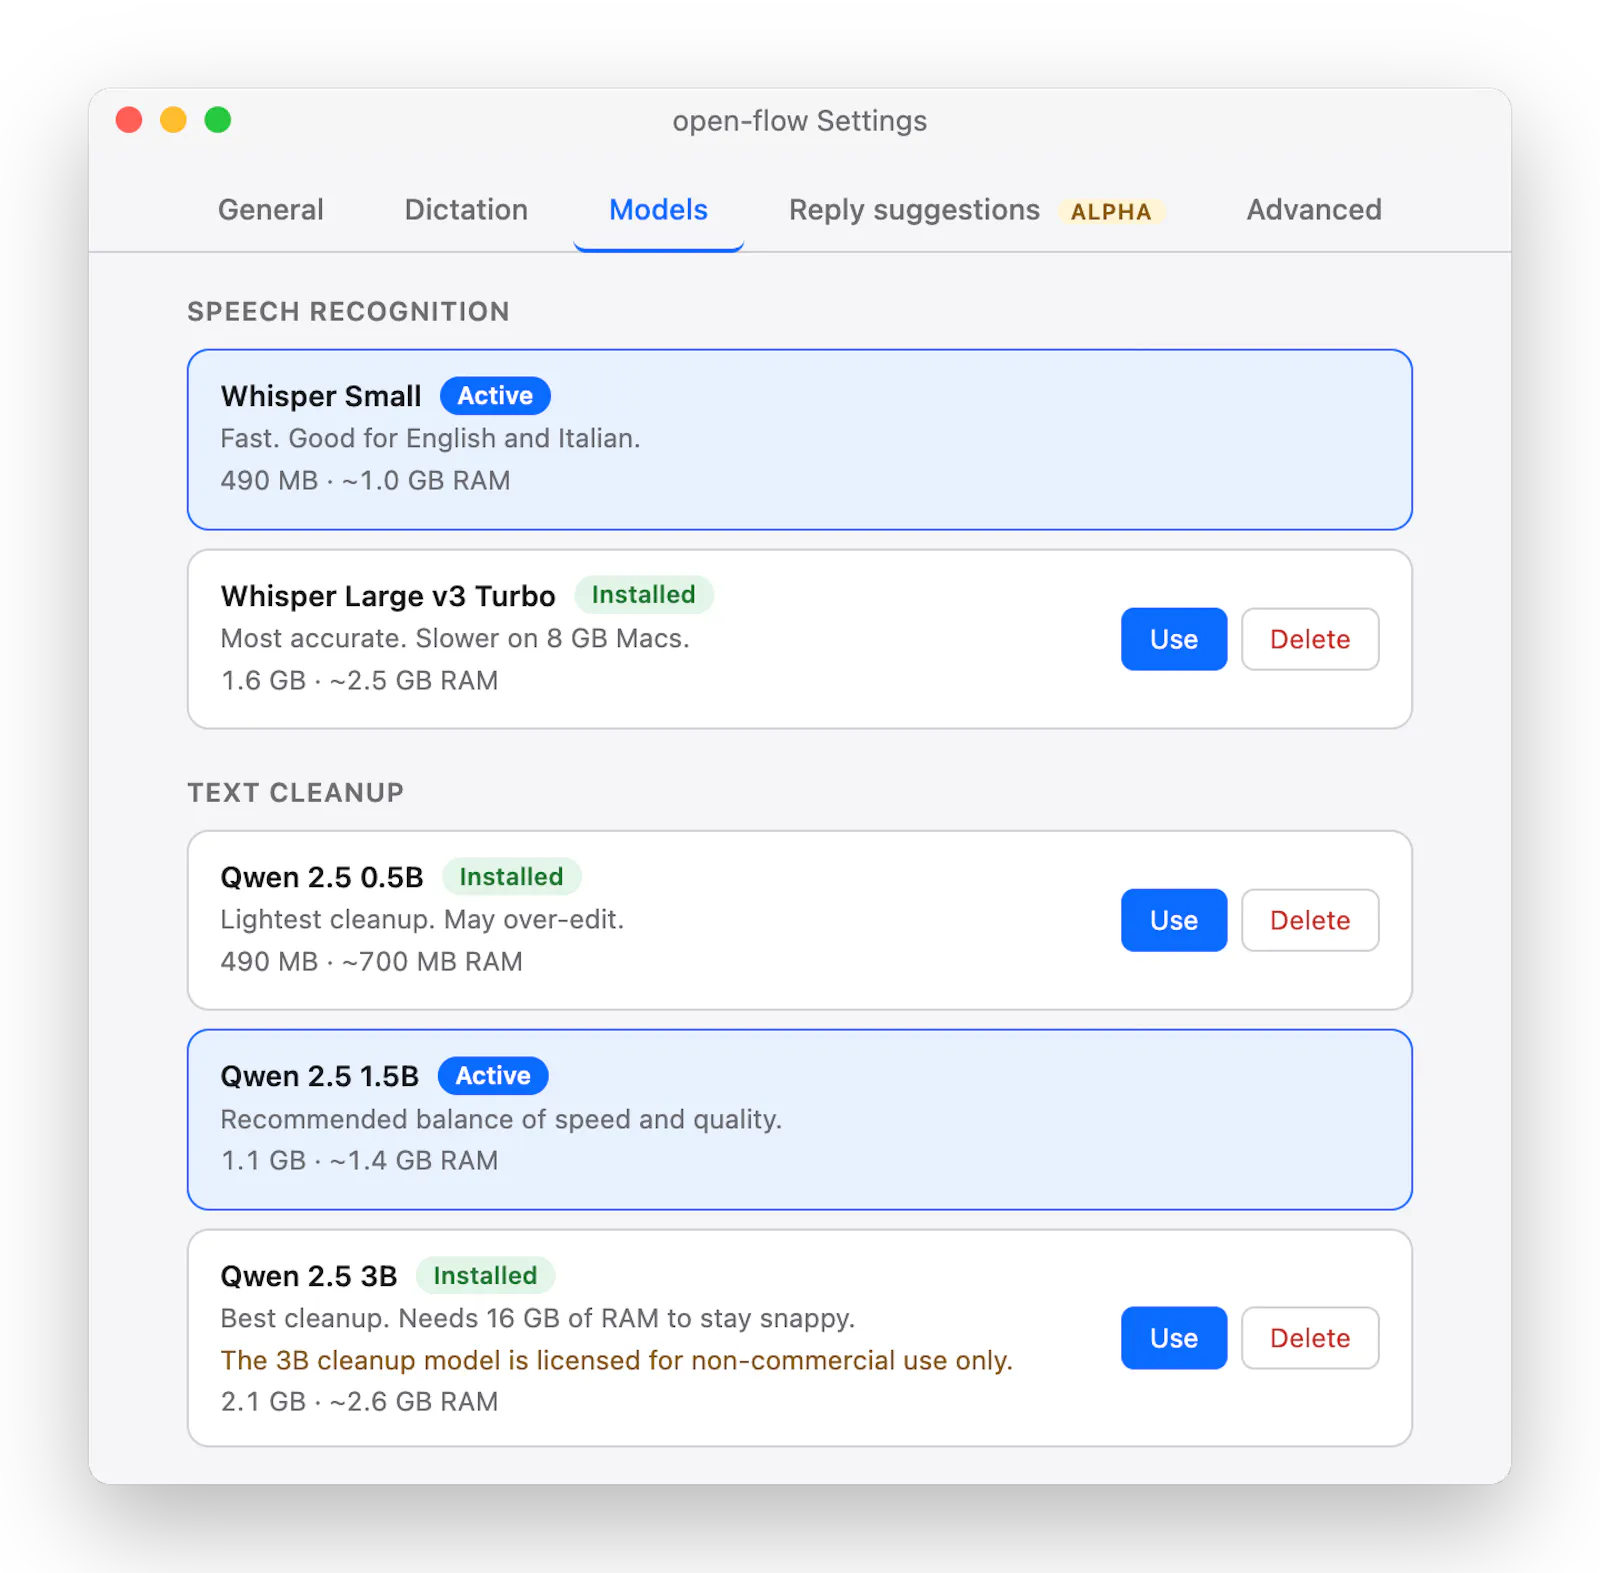This screenshot has width=1600, height=1573.
Task: Delete the Qwen 2.5 3B model
Action: 1310,1338
